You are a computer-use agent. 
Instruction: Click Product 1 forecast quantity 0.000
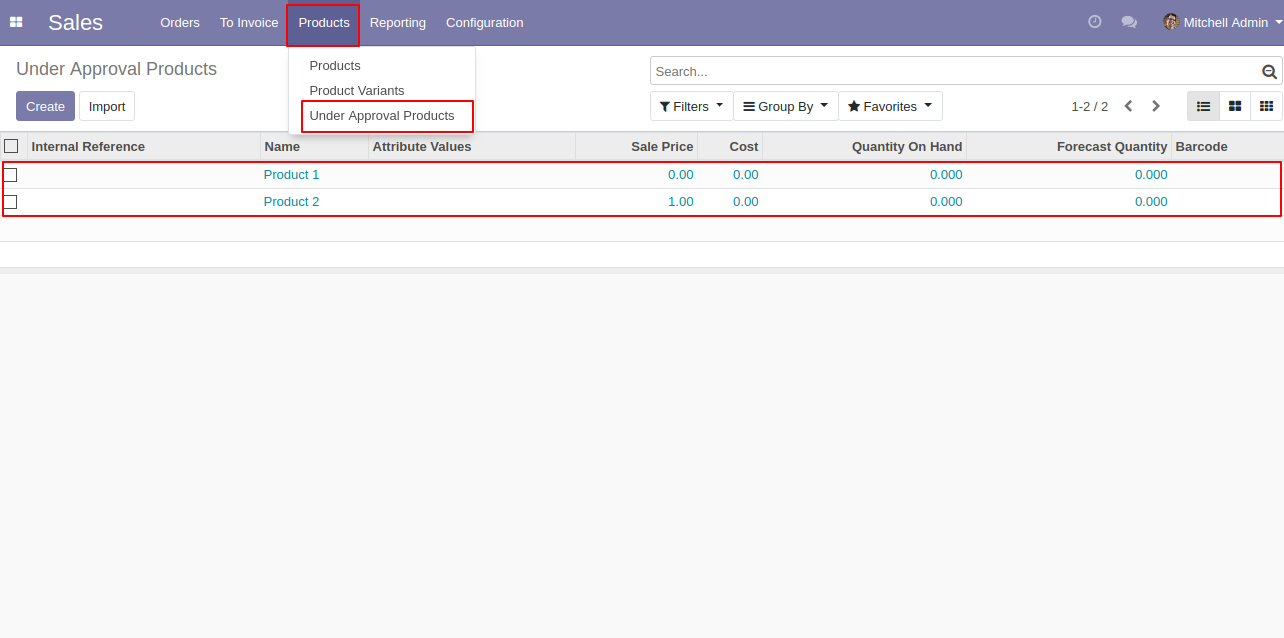(x=1151, y=175)
